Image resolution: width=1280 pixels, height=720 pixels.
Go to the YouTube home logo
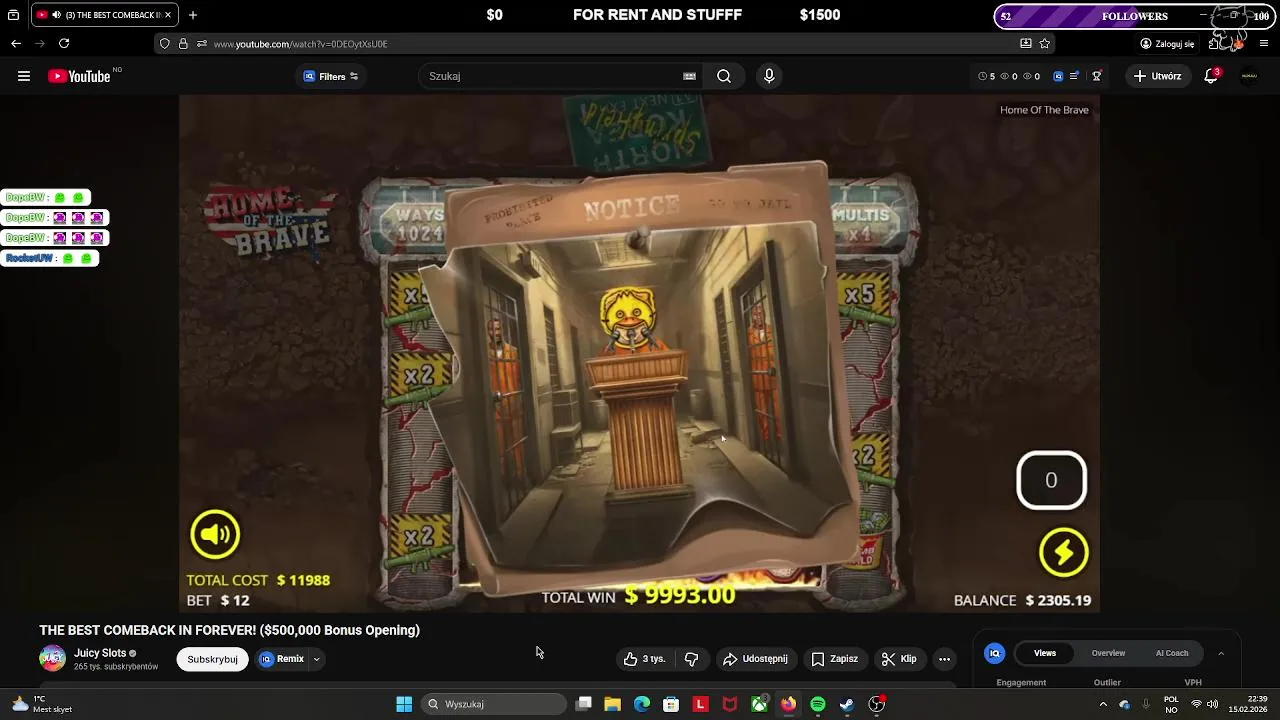click(79, 76)
